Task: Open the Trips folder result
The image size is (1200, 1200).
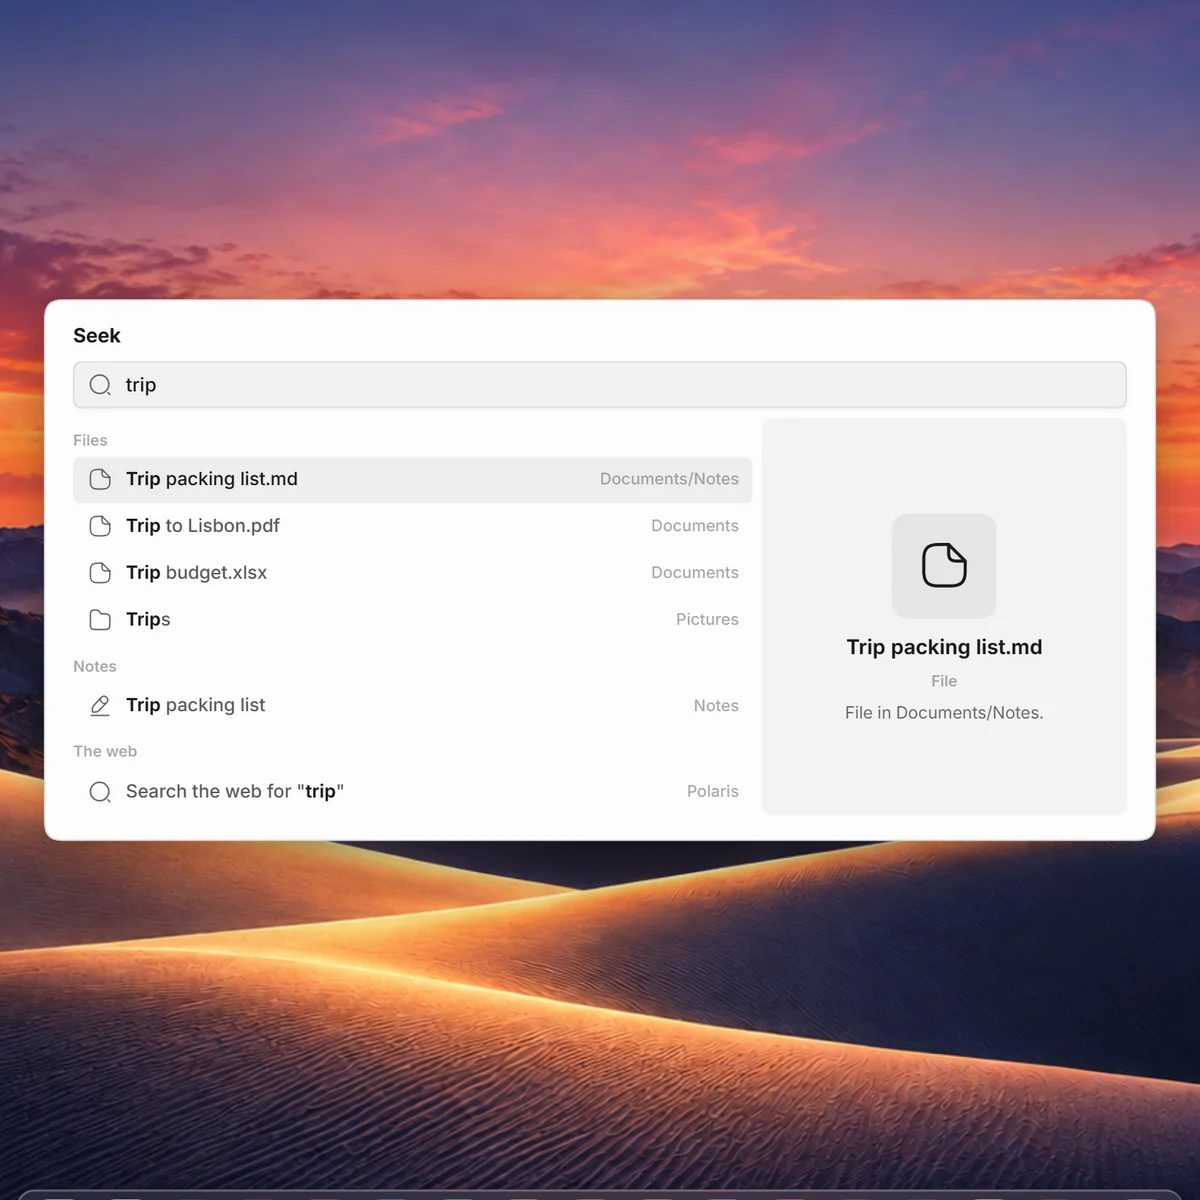Action: coord(412,620)
